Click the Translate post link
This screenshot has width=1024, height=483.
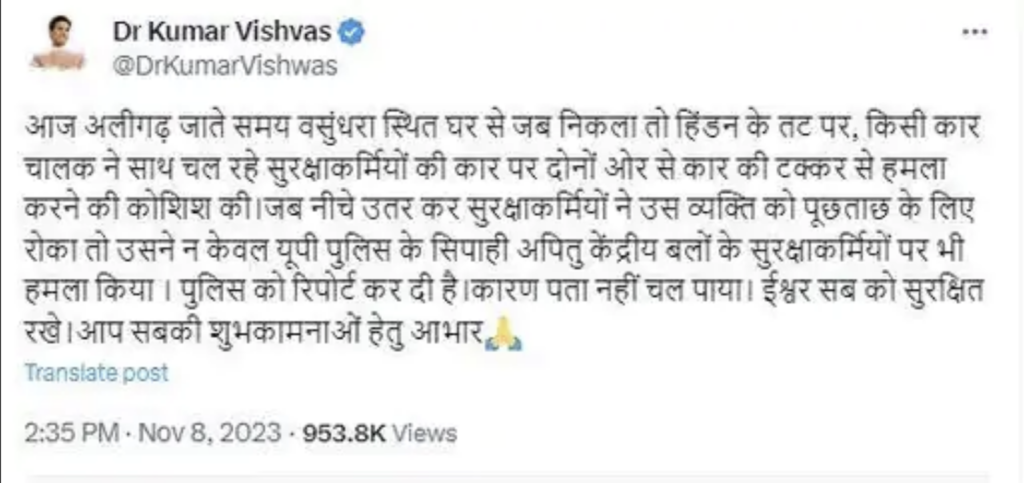coord(97,373)
